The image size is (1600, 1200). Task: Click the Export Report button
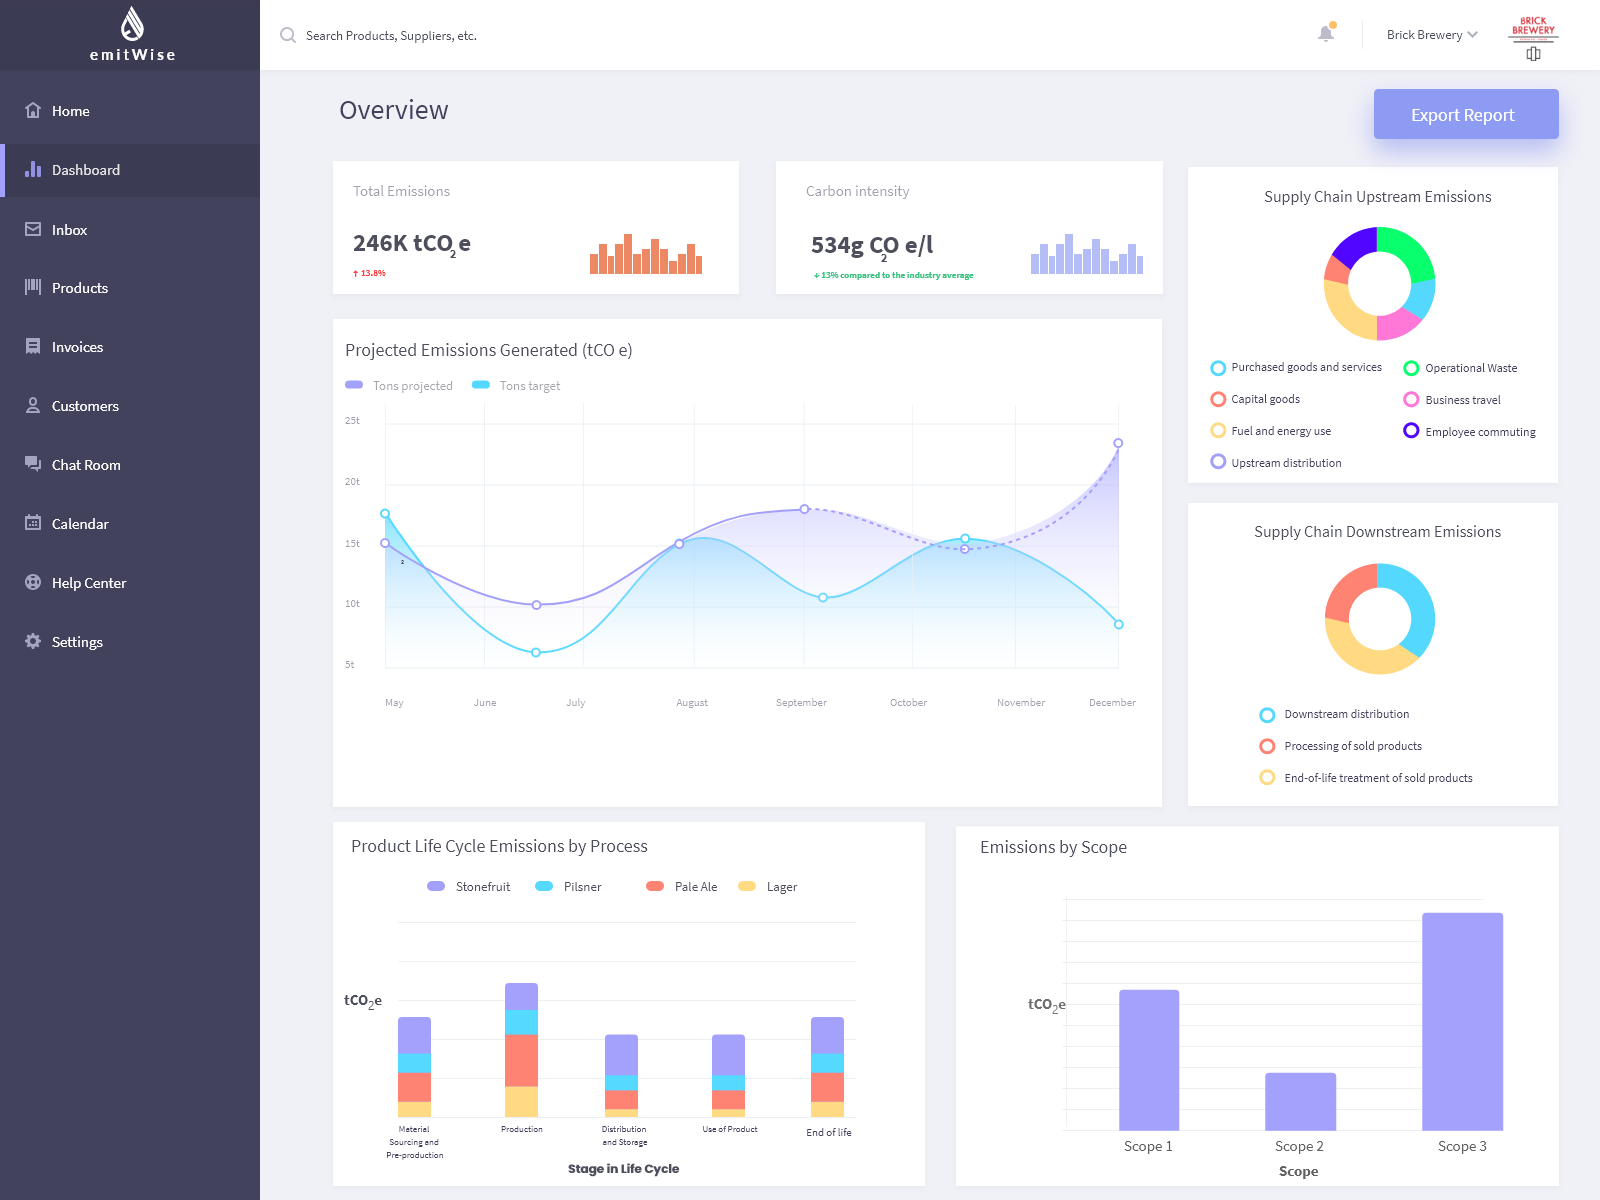1464,114
